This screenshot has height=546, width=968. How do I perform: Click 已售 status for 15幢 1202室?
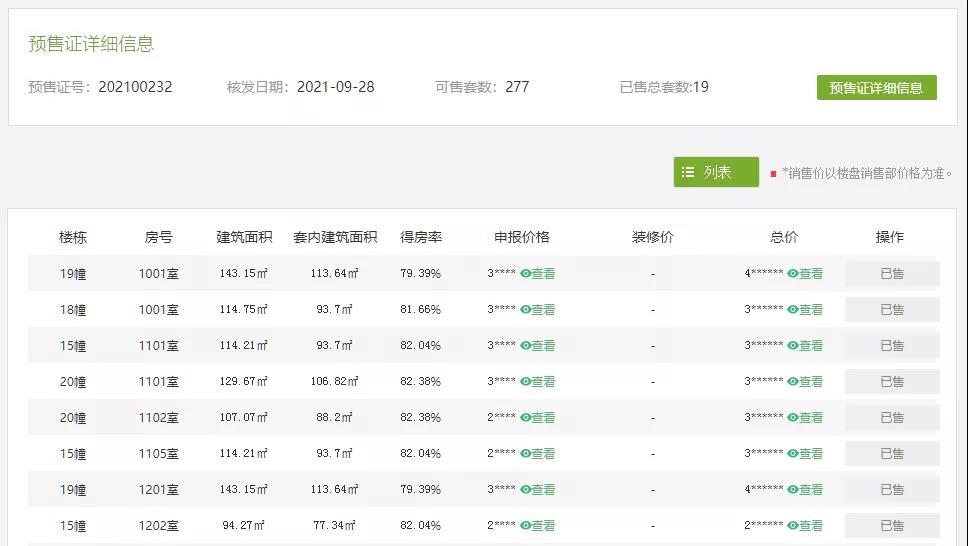tap(891, 526)
